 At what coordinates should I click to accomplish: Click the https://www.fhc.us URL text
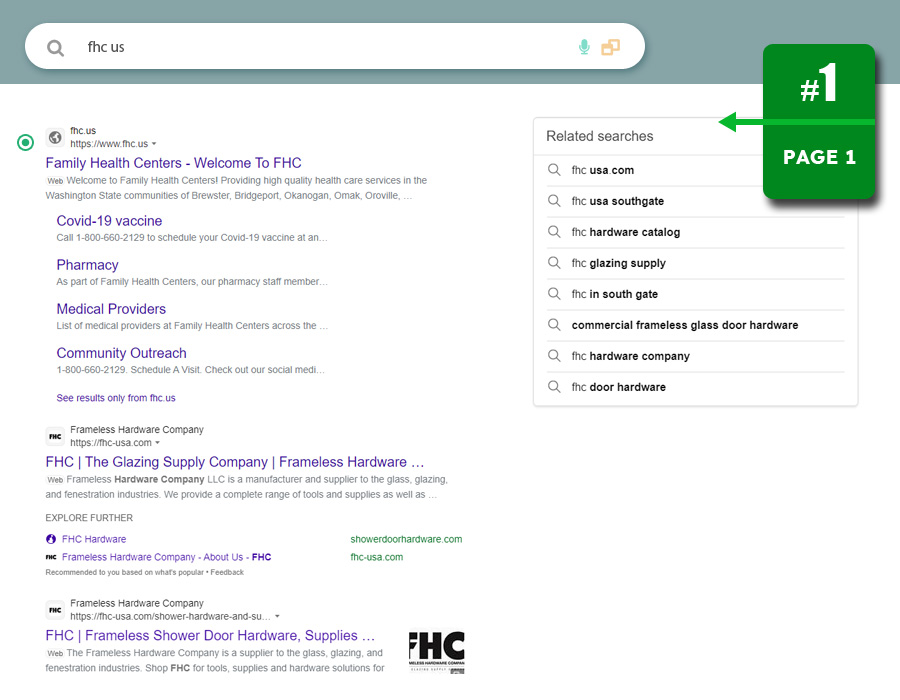tap(109, 143)
